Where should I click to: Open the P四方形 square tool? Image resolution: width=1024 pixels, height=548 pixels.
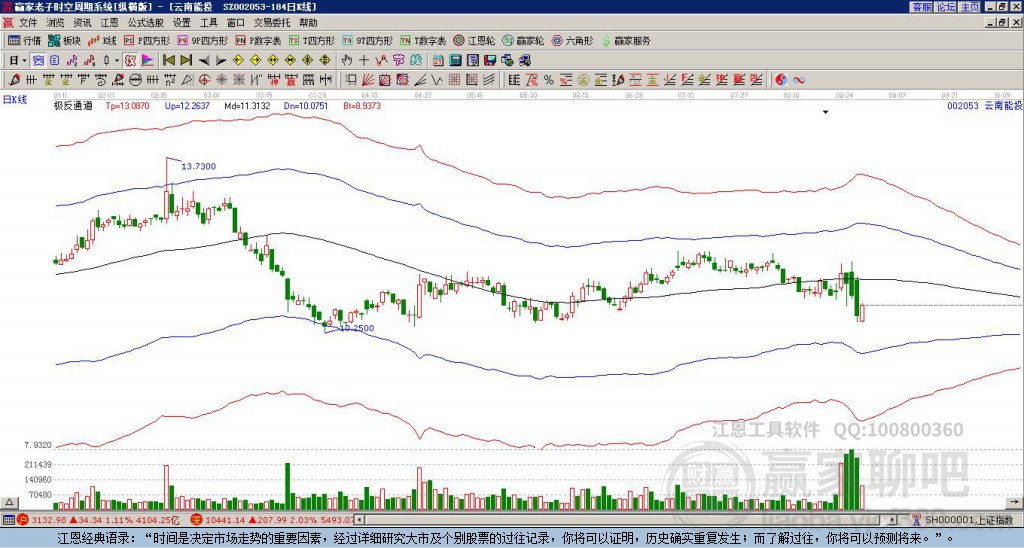coord(147,40)
